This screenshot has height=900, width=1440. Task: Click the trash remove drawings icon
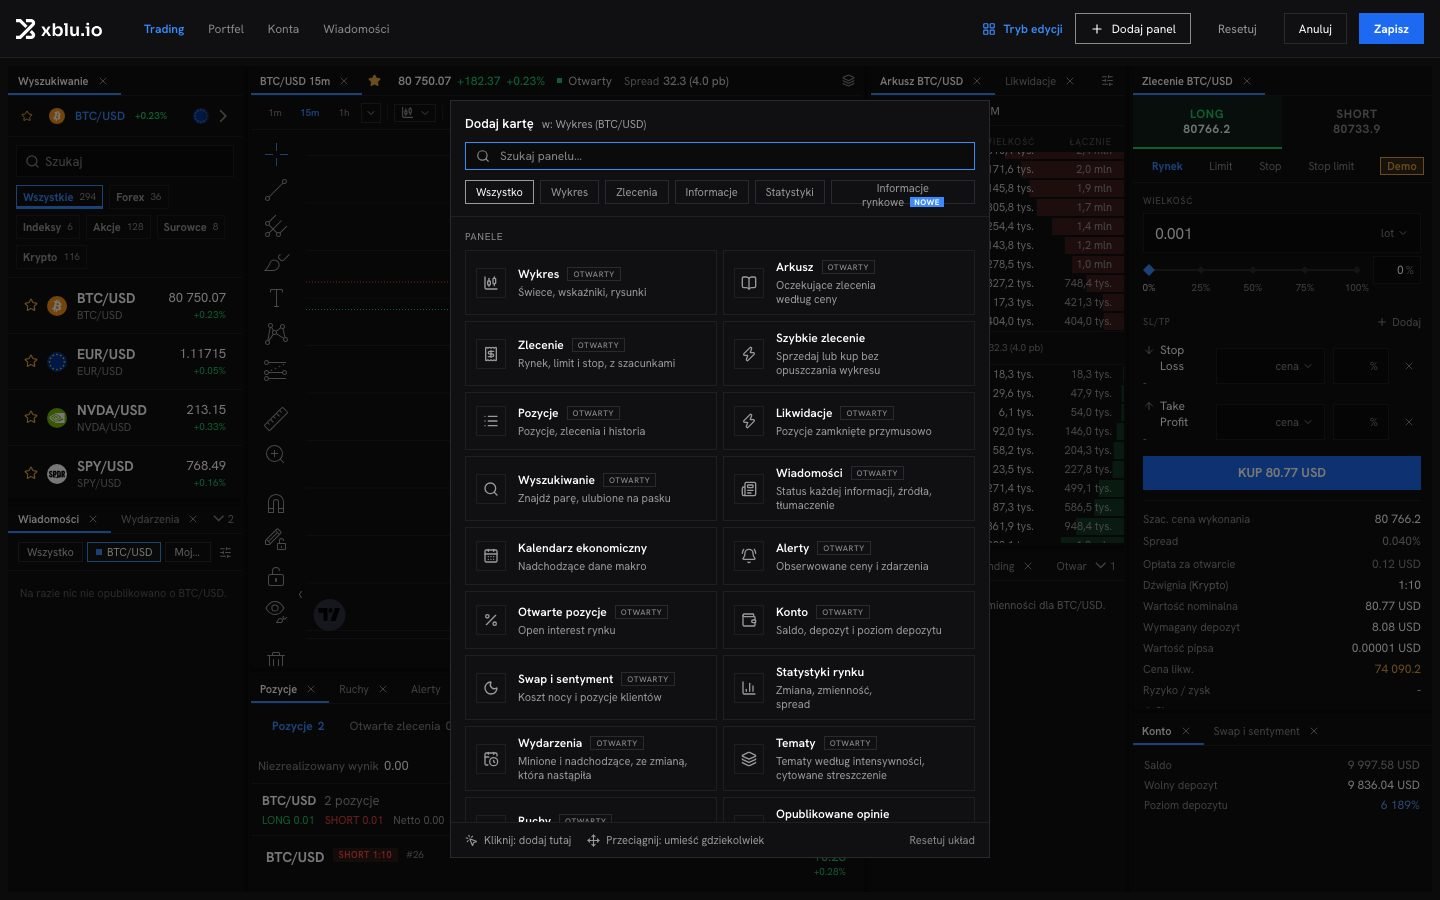coord(276,659)
